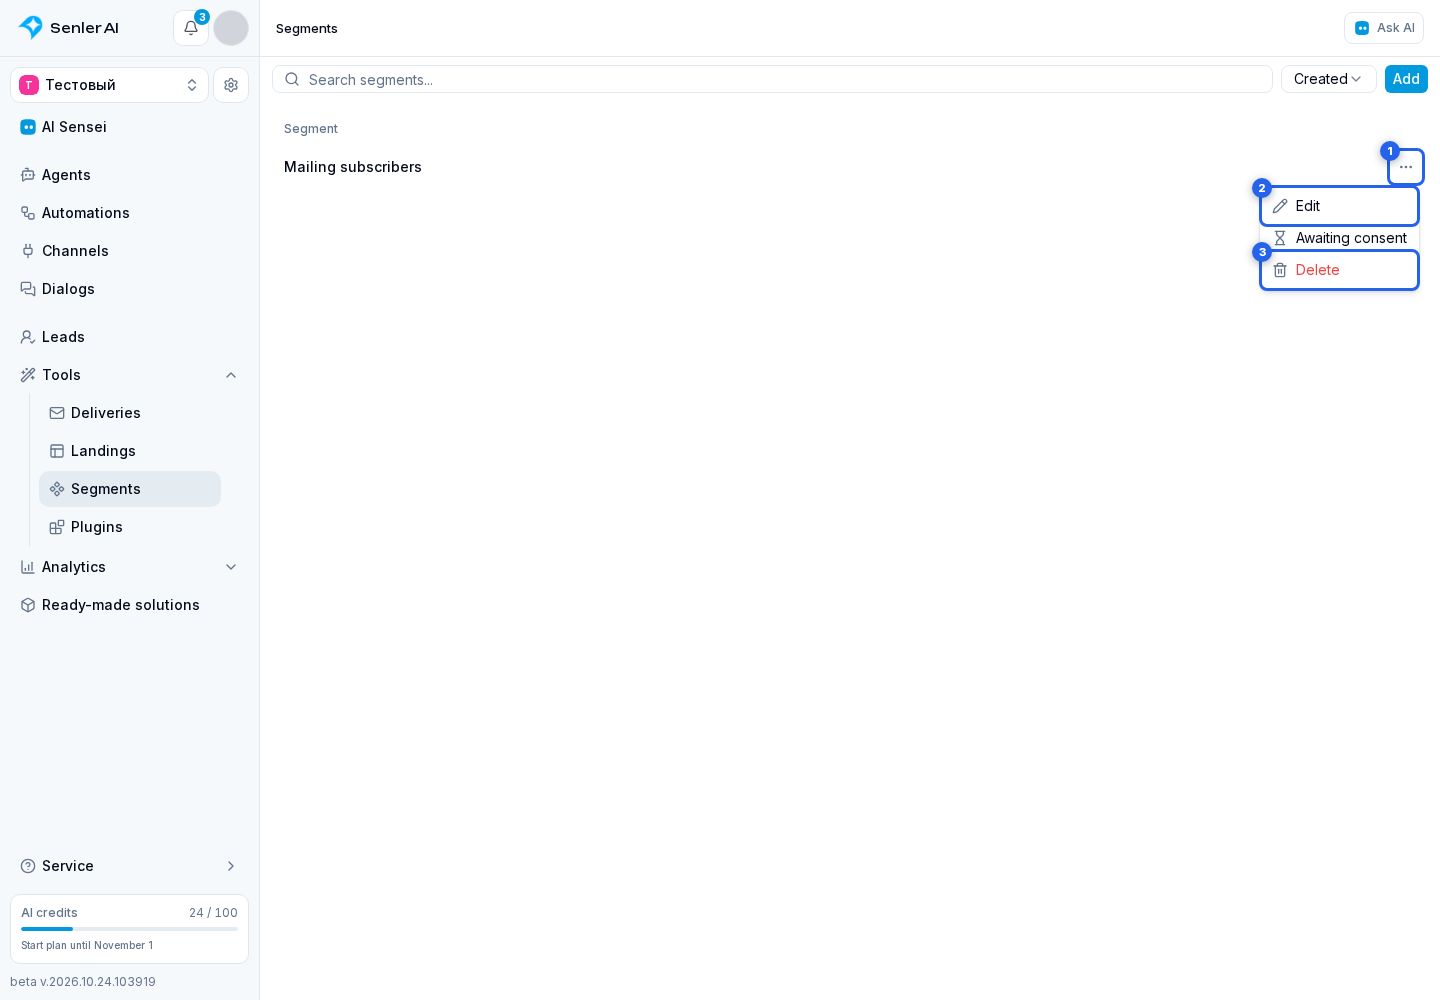This screenshot has width=1440, height=1000.
Task: Click the Segment column header
Action: point(311,129)
